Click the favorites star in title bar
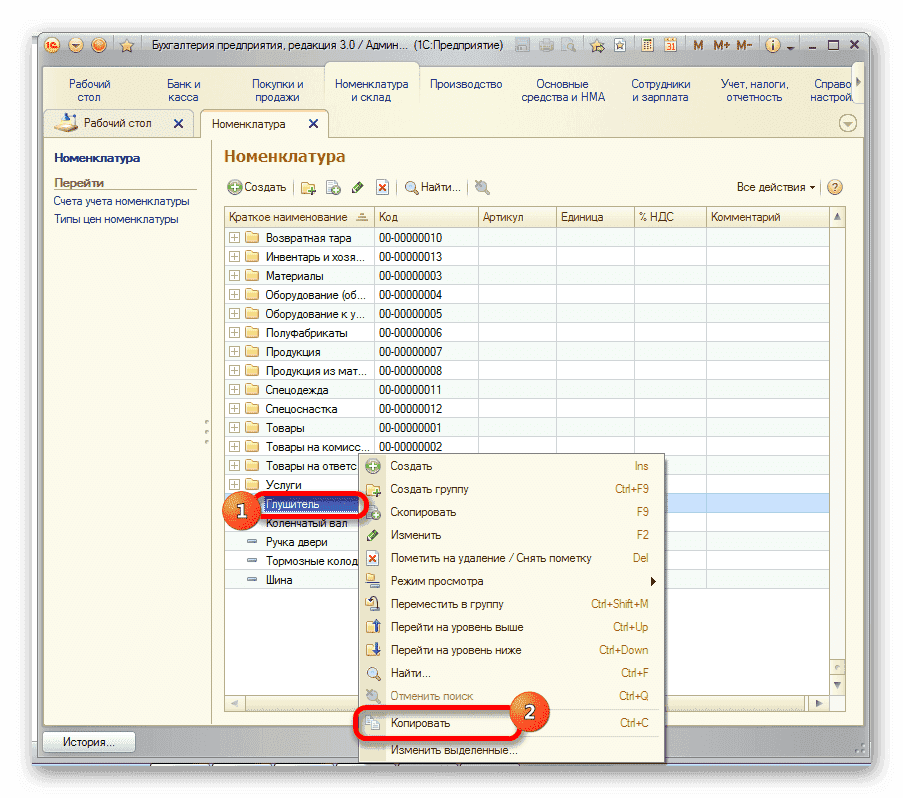The height and width of the screenshot is (798, 903). (127, 45)
